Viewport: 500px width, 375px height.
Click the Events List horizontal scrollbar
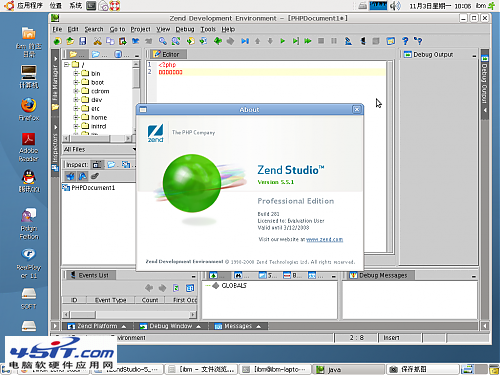[x=129, y=314]
